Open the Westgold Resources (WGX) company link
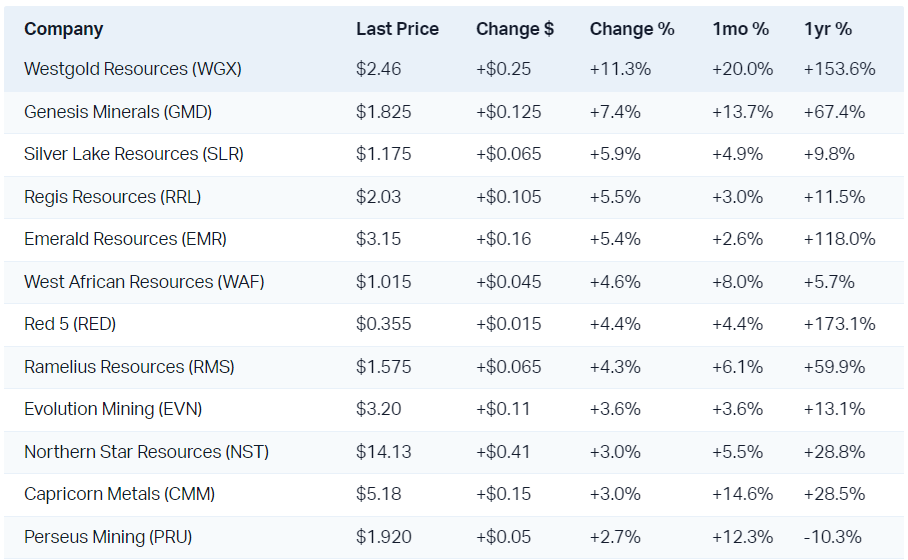 click(133, 69)
